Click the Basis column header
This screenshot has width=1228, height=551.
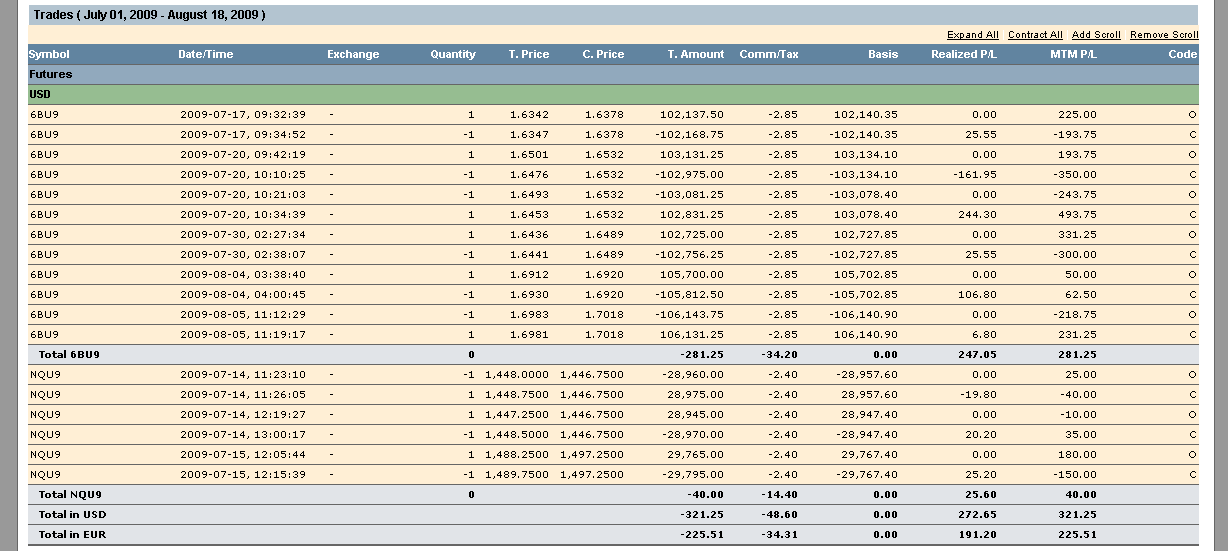(x=883, y=54)
